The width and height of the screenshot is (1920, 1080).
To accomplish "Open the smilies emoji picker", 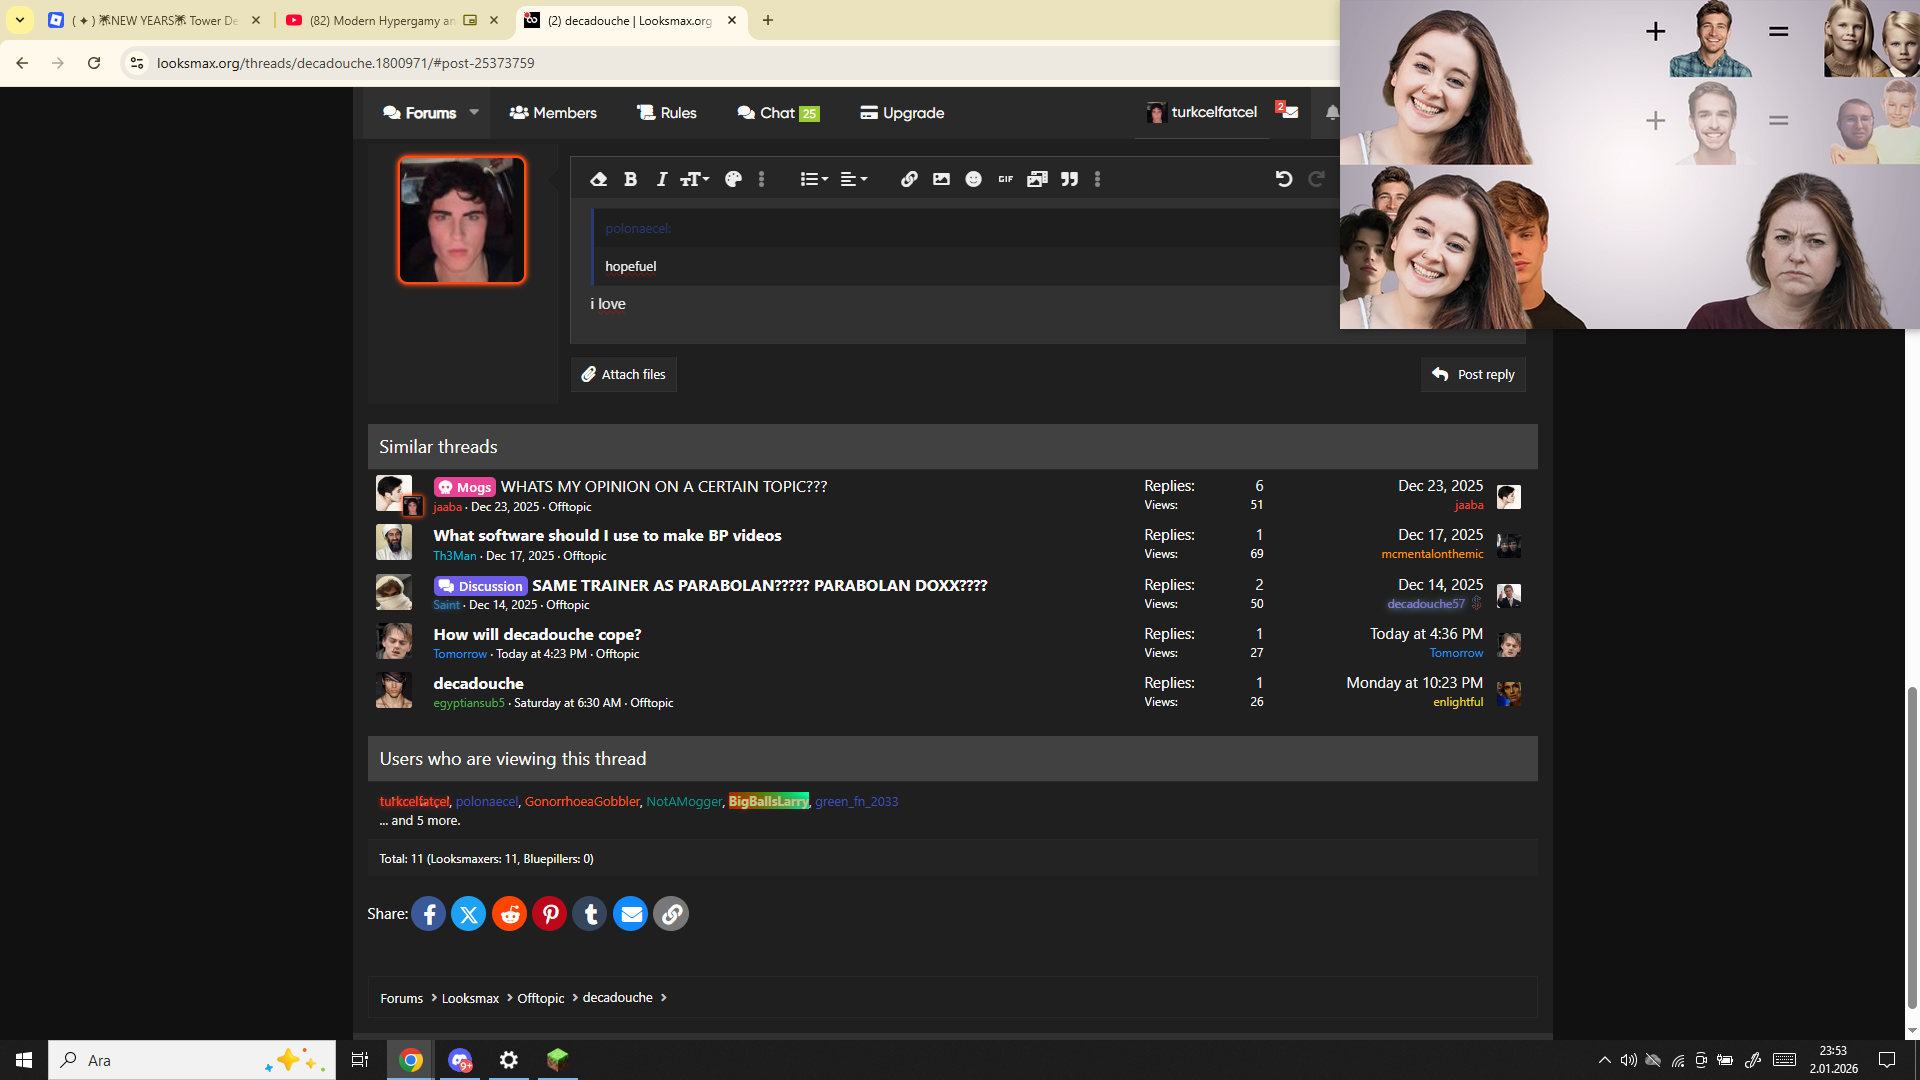I will coord(973,179).
